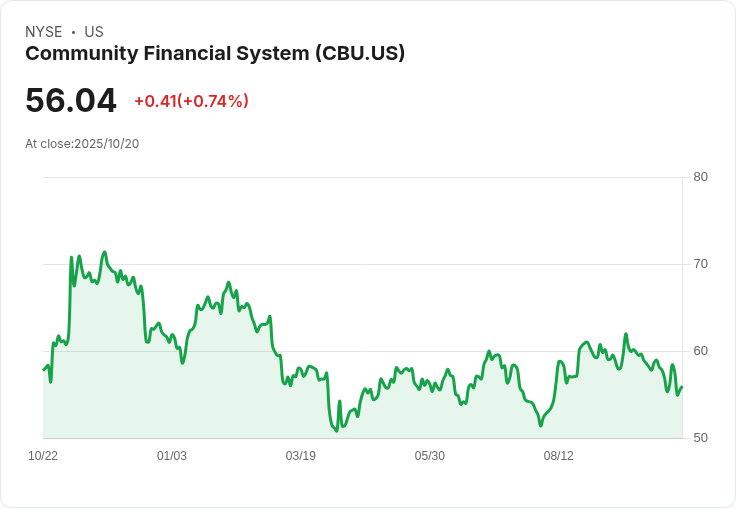
Task: Click the 03/19 date marker
Action: coord(301,456)
